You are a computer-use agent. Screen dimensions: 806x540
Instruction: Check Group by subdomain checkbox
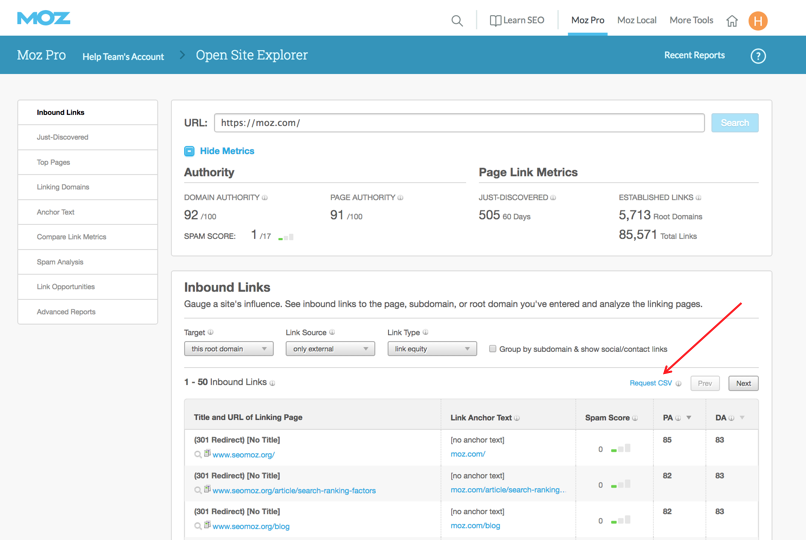pyautogui.click(x=492, y=349)
